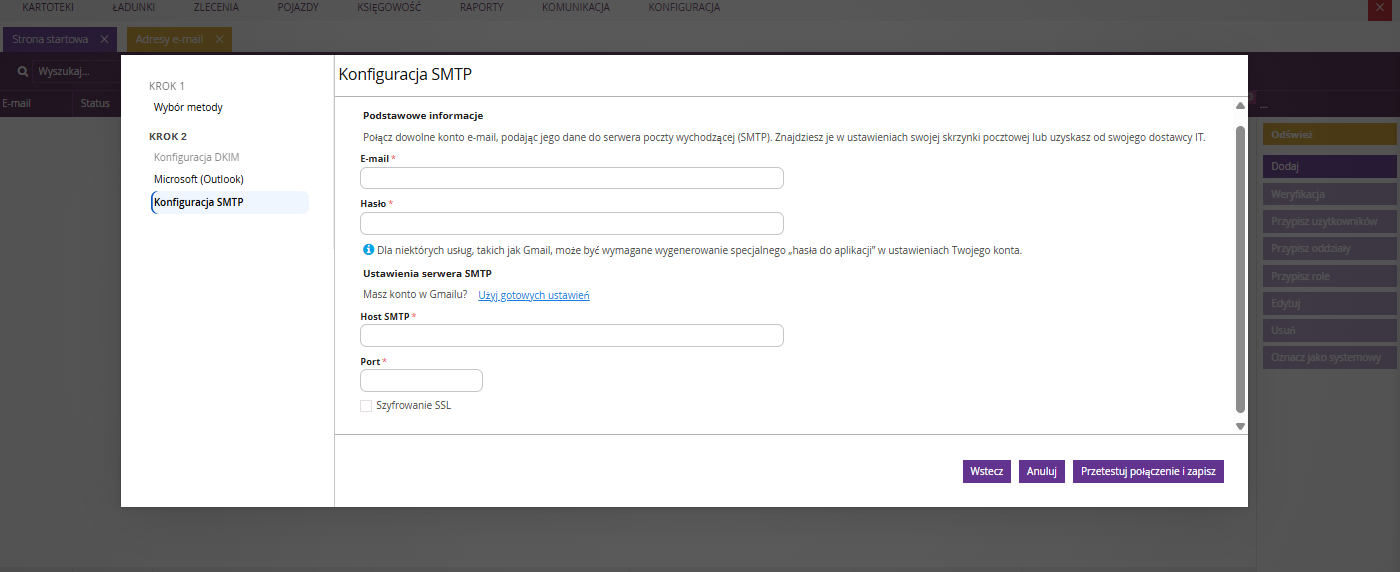Select the Konfiguracja DKIM step
1400x572 pixels.
click(196, 157)
